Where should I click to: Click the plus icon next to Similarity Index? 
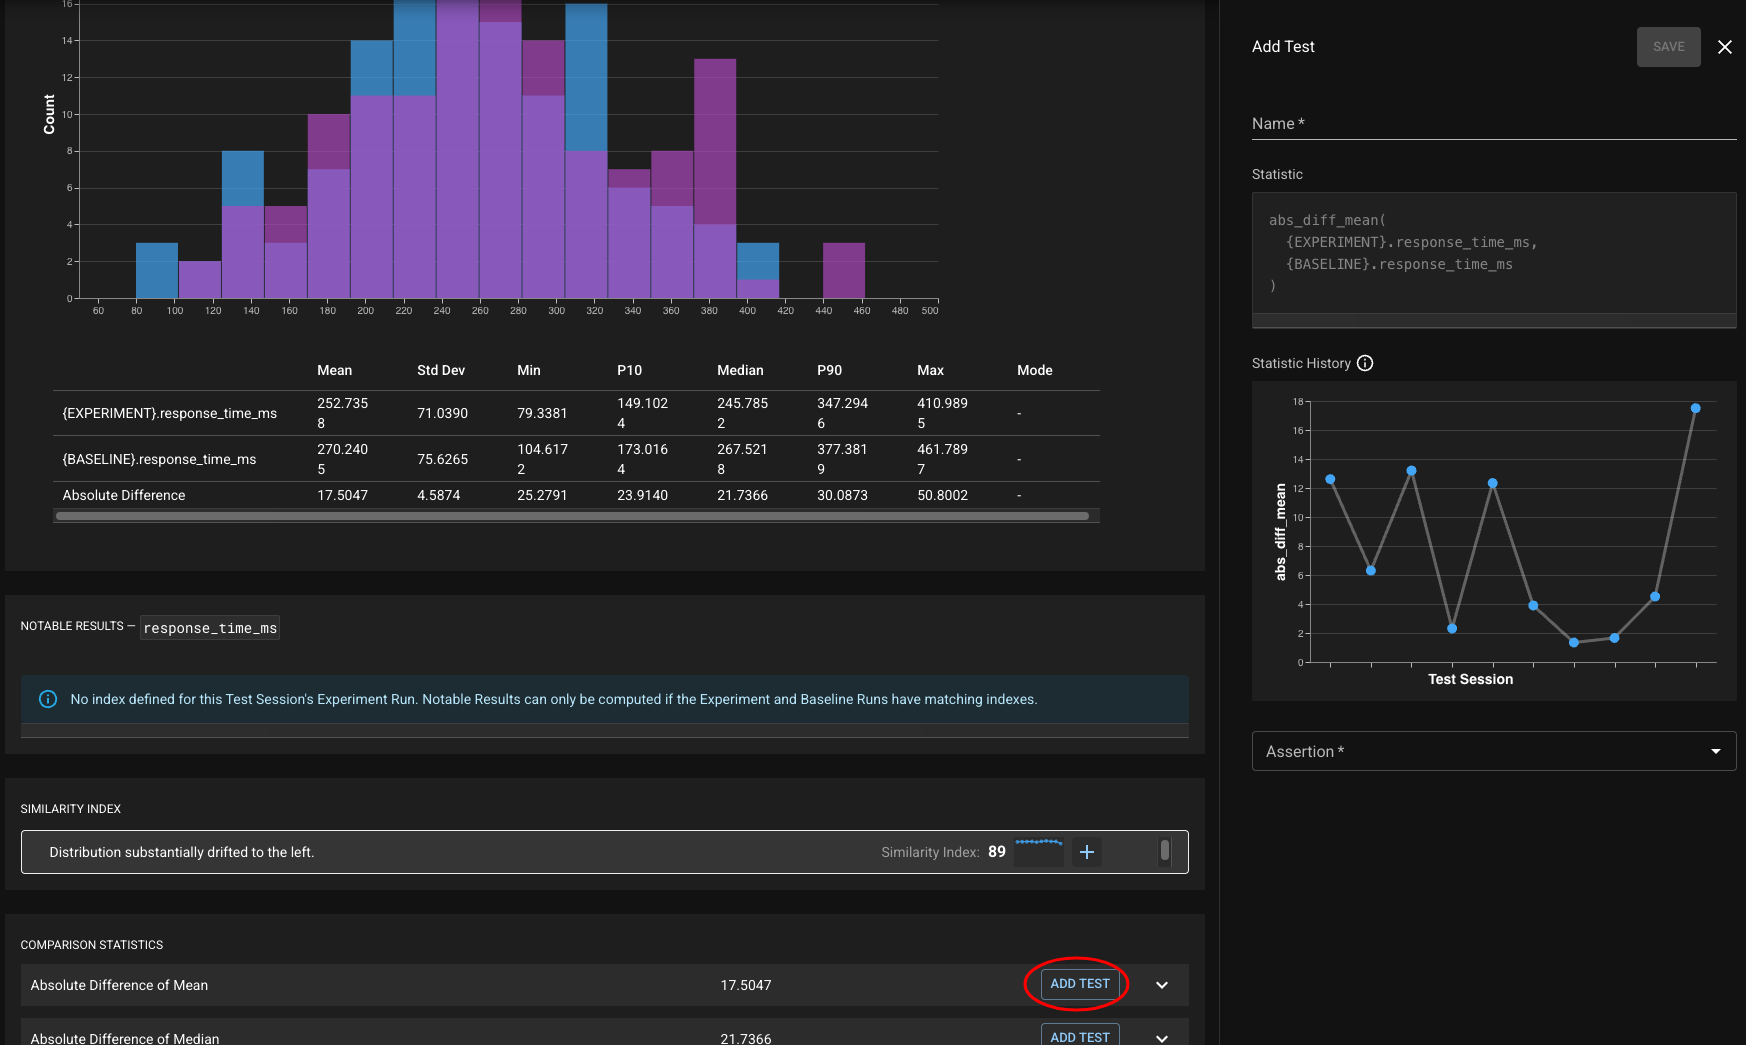pyautogui.click(x=1087, y=852)
